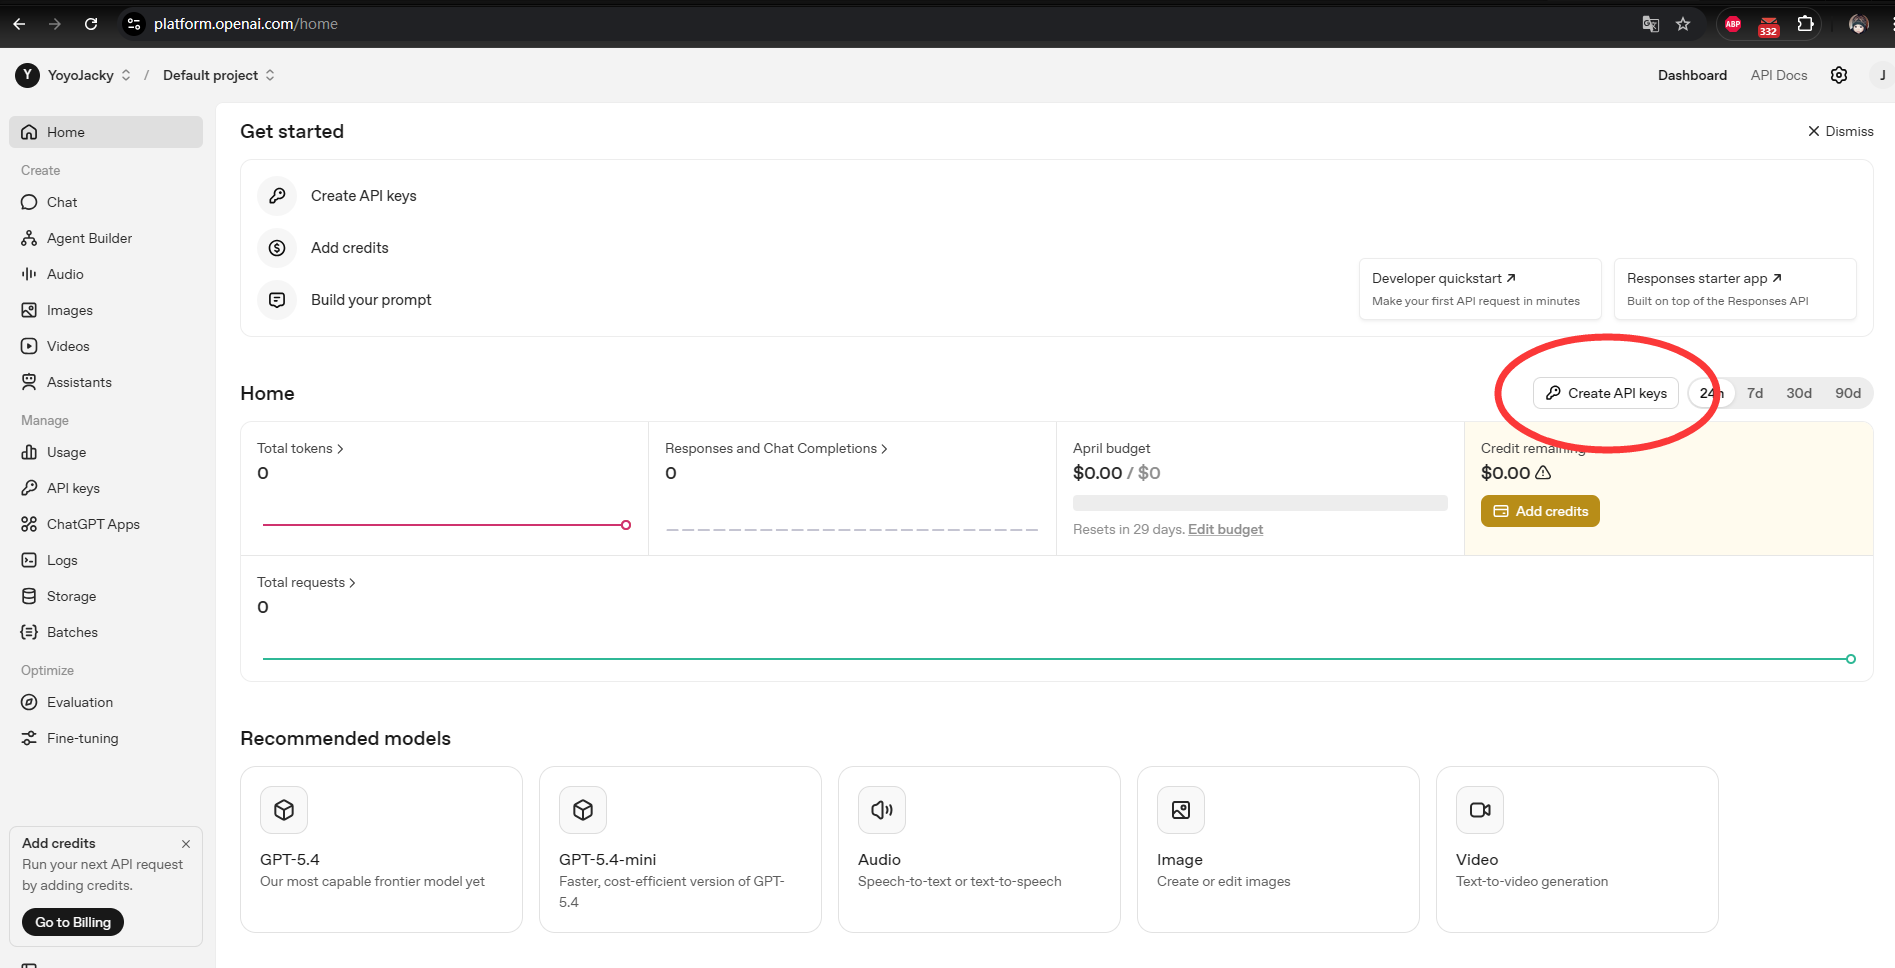Open the browser extensions puzzle icon
Screen dimensions: 1895x968
(x=1805, y=24)
